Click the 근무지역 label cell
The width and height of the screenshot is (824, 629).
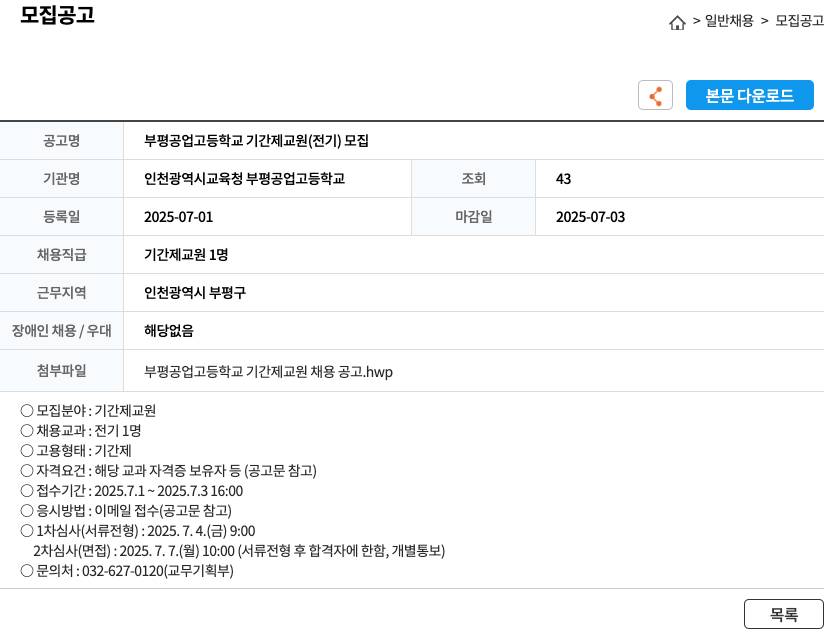pyautogui.click(x=61, y=293)
